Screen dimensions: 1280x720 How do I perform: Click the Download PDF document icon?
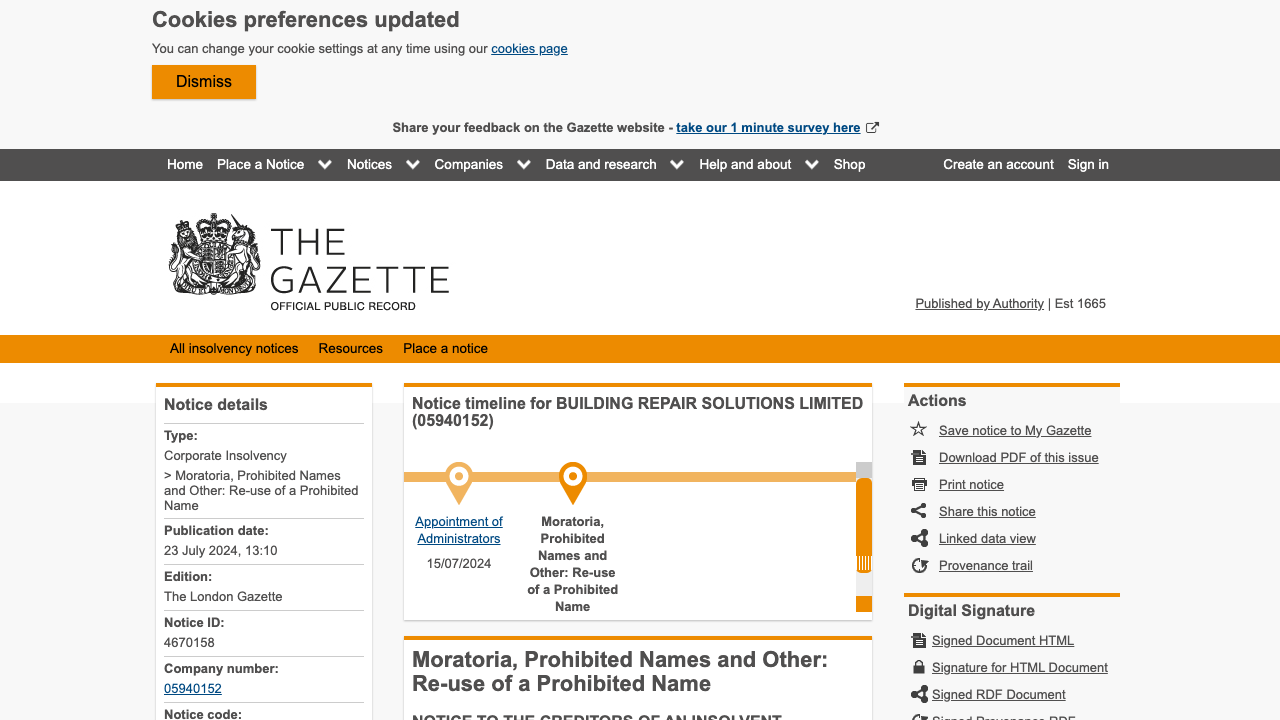(x=919, y=457)
